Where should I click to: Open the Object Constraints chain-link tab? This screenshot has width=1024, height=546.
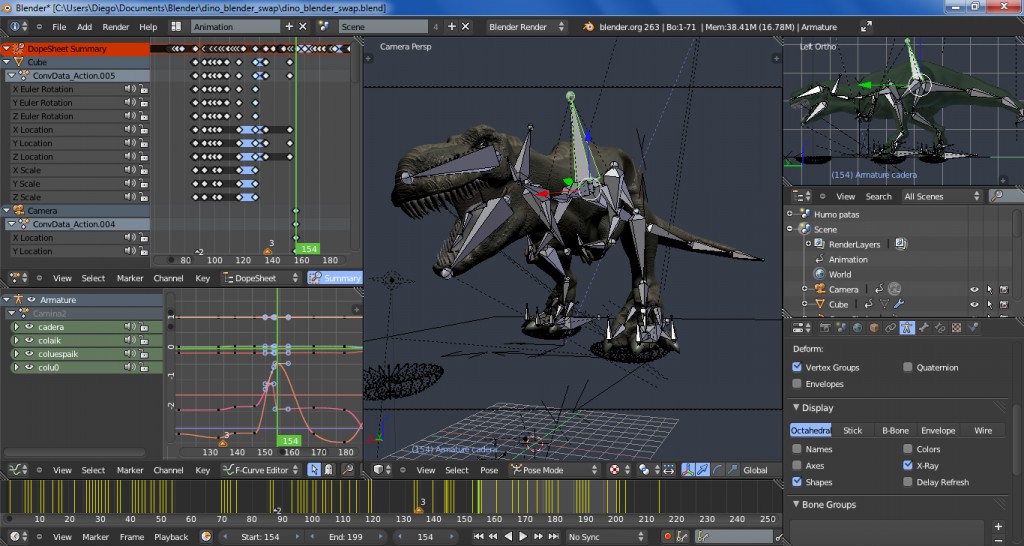pos(891,328)
